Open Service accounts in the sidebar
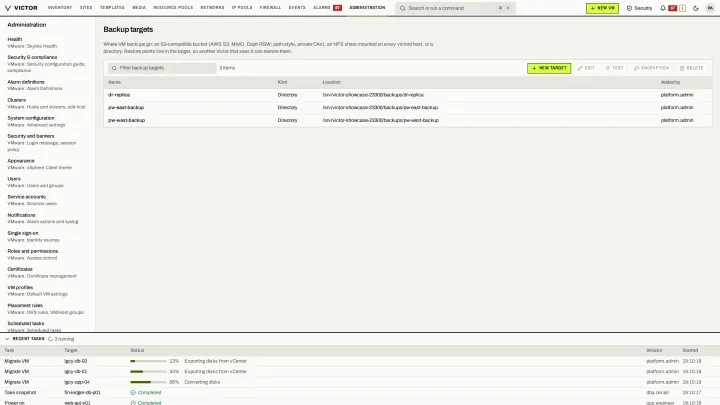This screenshot has width=720, height=405. pos(47,200)
